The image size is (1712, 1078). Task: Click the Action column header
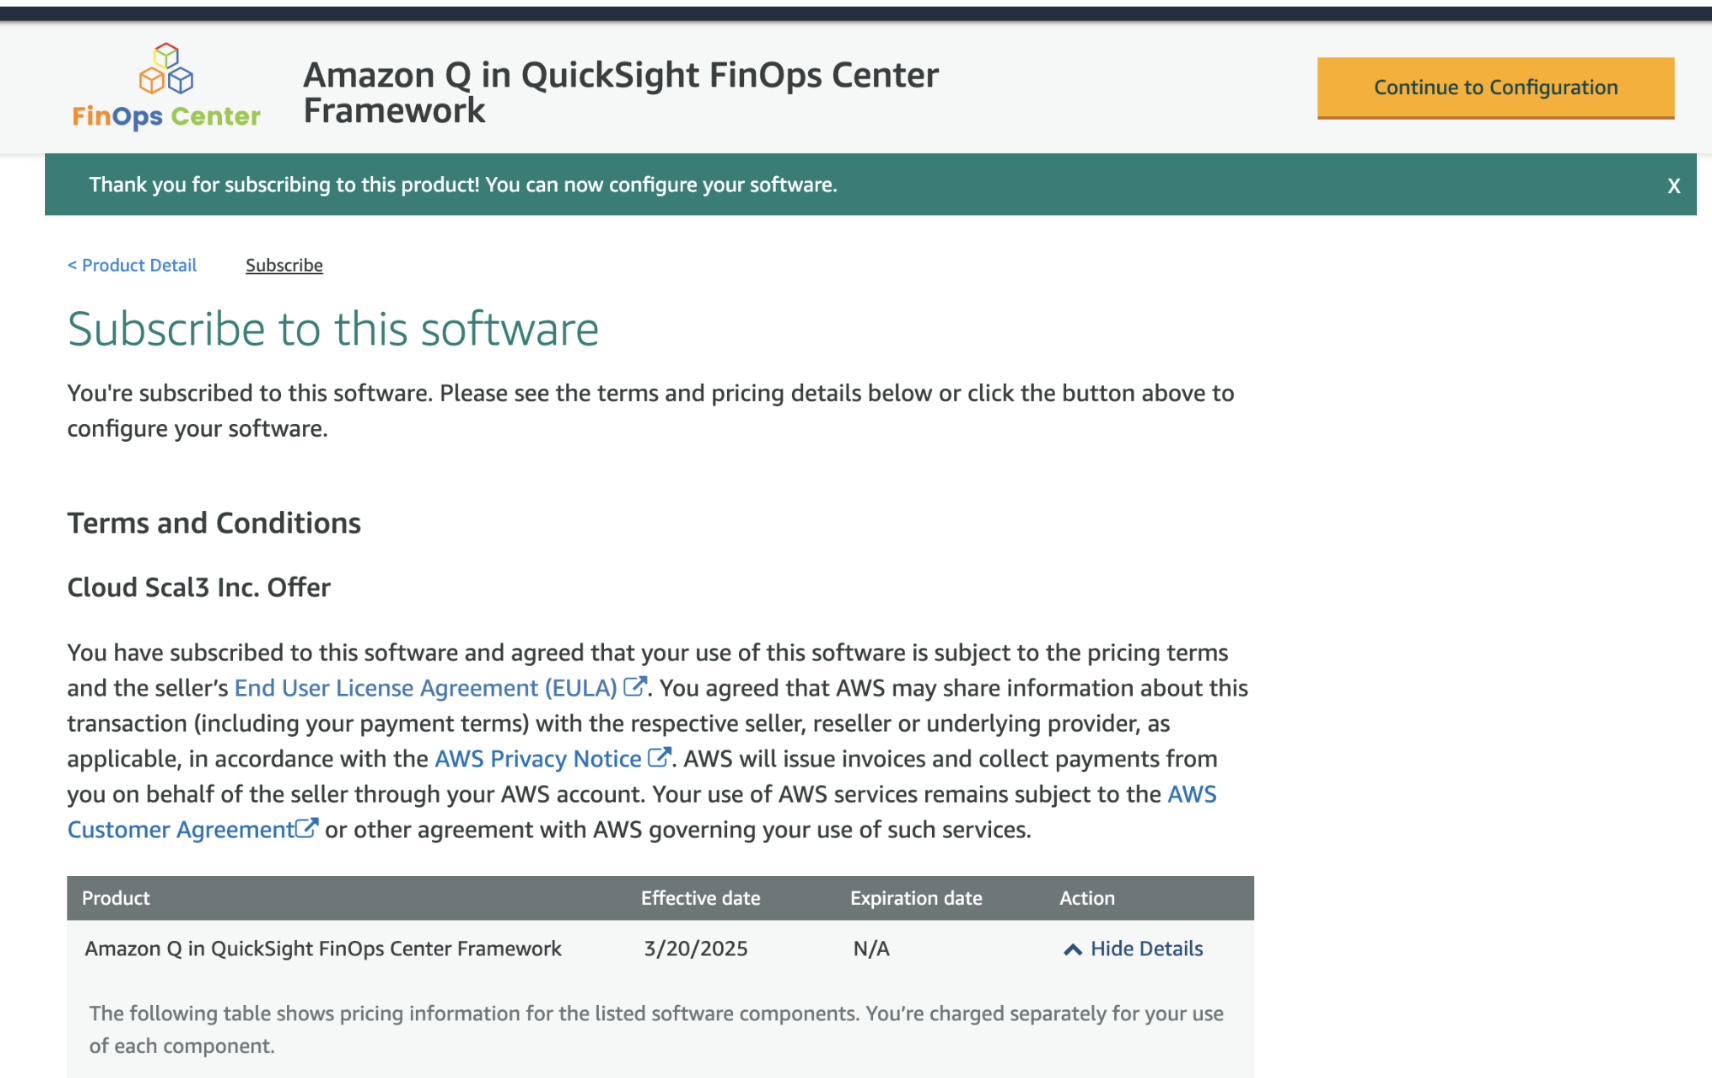(x=1087, y=898)
